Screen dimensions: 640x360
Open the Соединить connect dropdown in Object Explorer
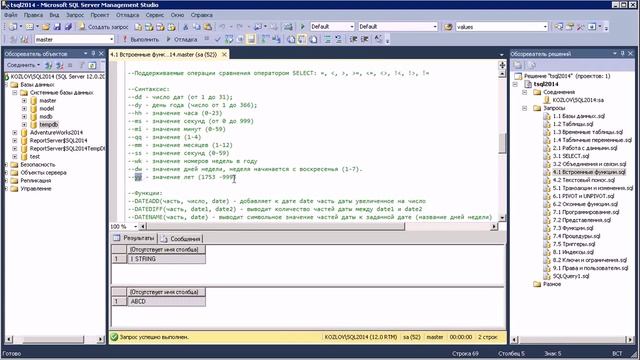tap(23, 65)
